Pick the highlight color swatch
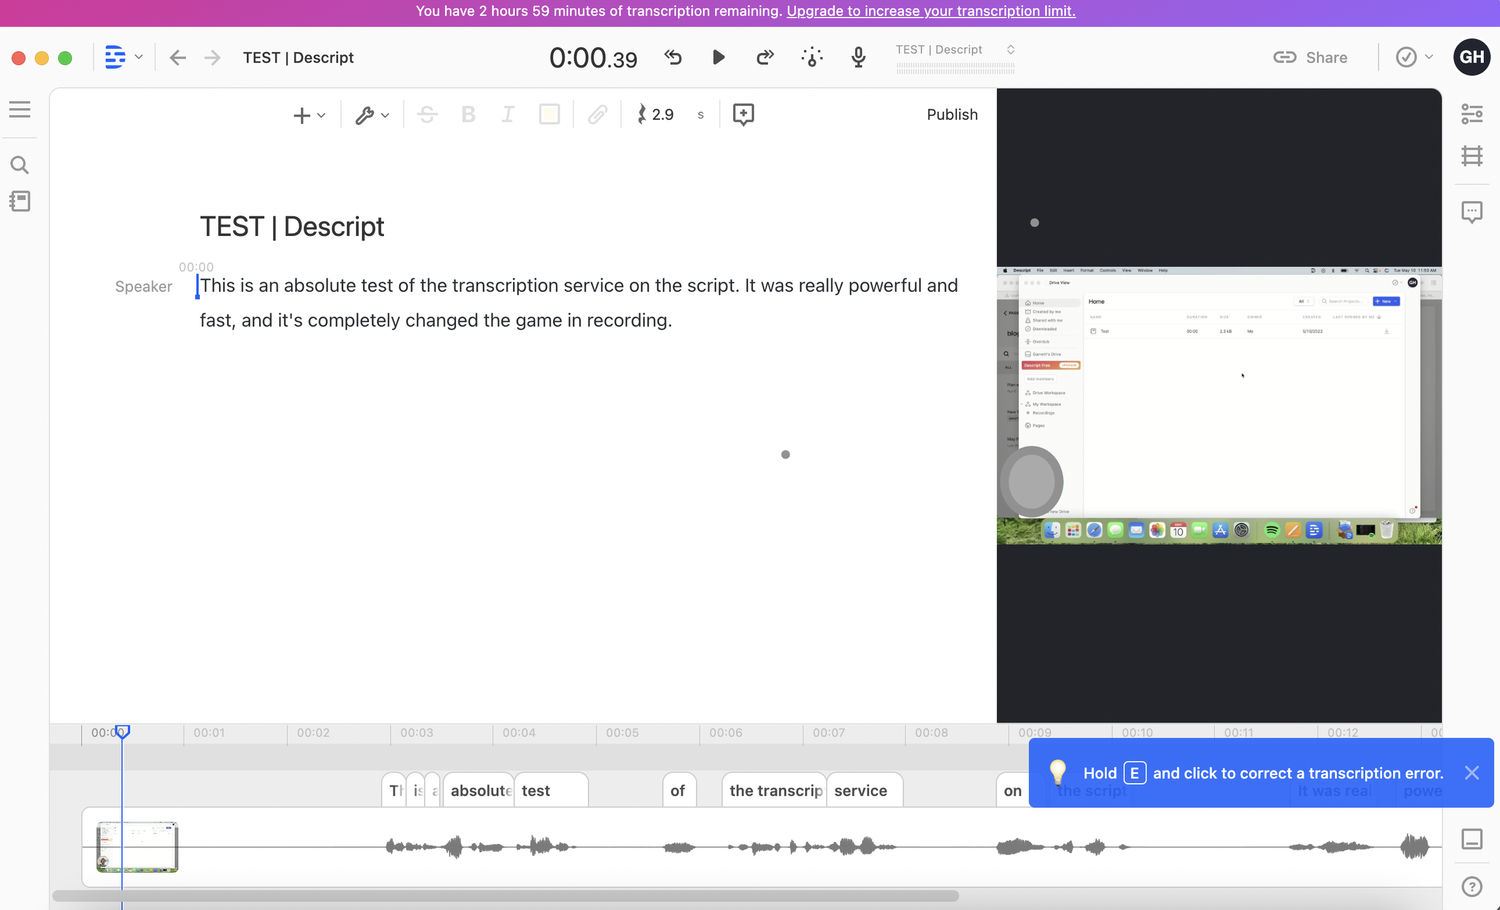The image size is (1500, 910). tap(549, 114)
